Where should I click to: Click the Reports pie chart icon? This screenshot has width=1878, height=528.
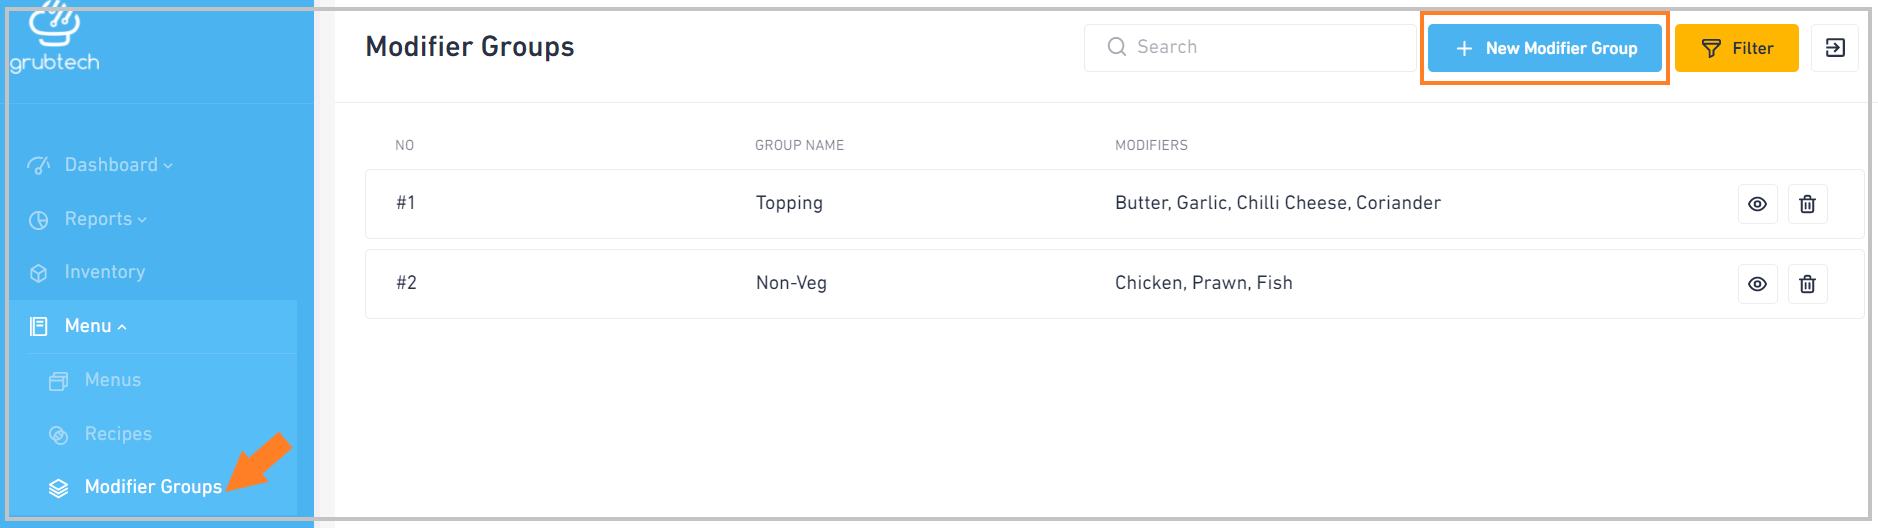(x=39, y=220)
